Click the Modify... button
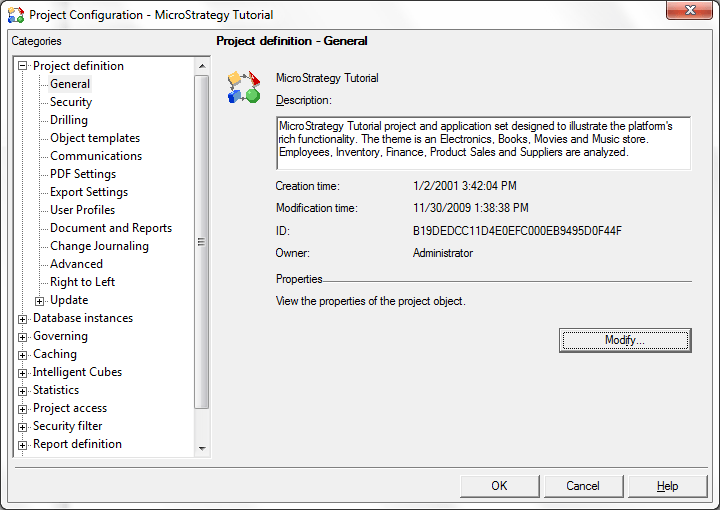The height and width of the screenshot is (510, 720). coord(625,340)
